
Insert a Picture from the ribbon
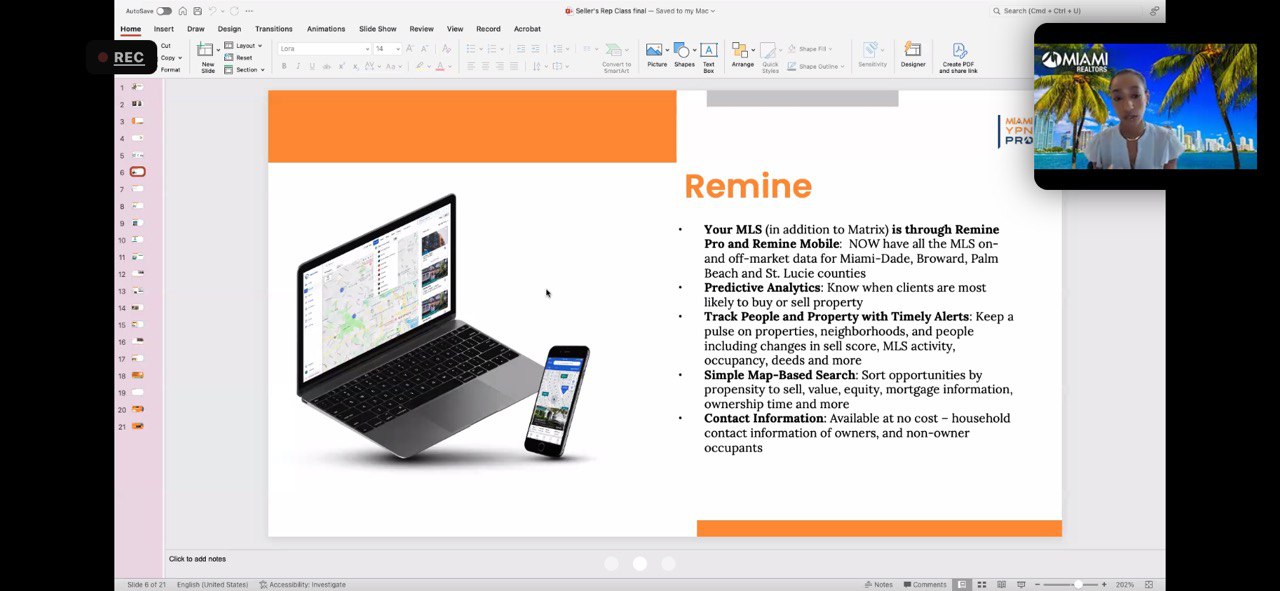[x=656, y=54]
